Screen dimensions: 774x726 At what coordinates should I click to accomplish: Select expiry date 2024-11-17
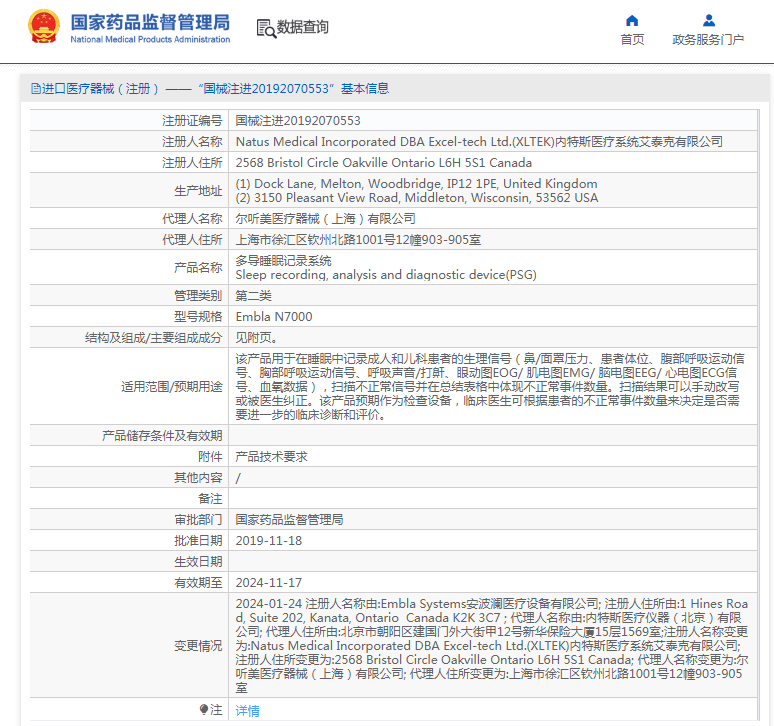click(x=269, y=583)
